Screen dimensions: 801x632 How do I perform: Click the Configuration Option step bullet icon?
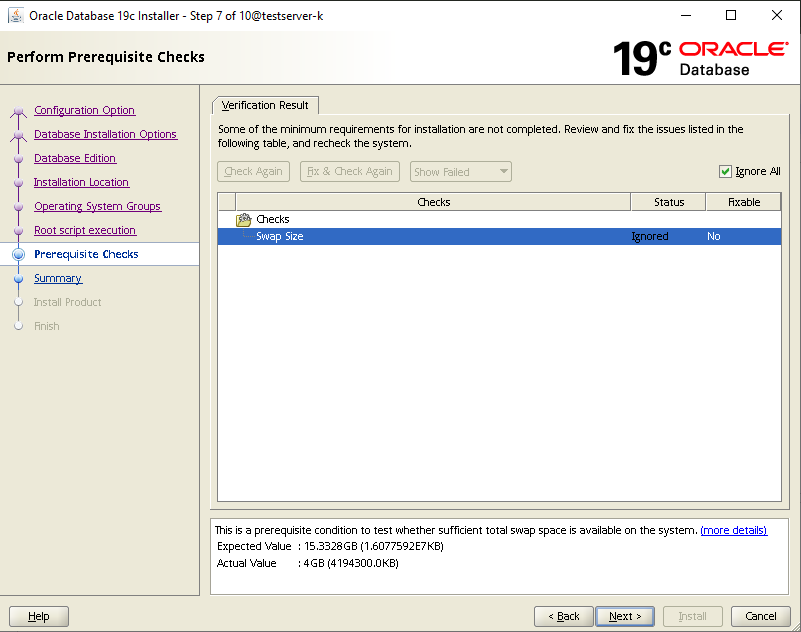pos(18,111)
